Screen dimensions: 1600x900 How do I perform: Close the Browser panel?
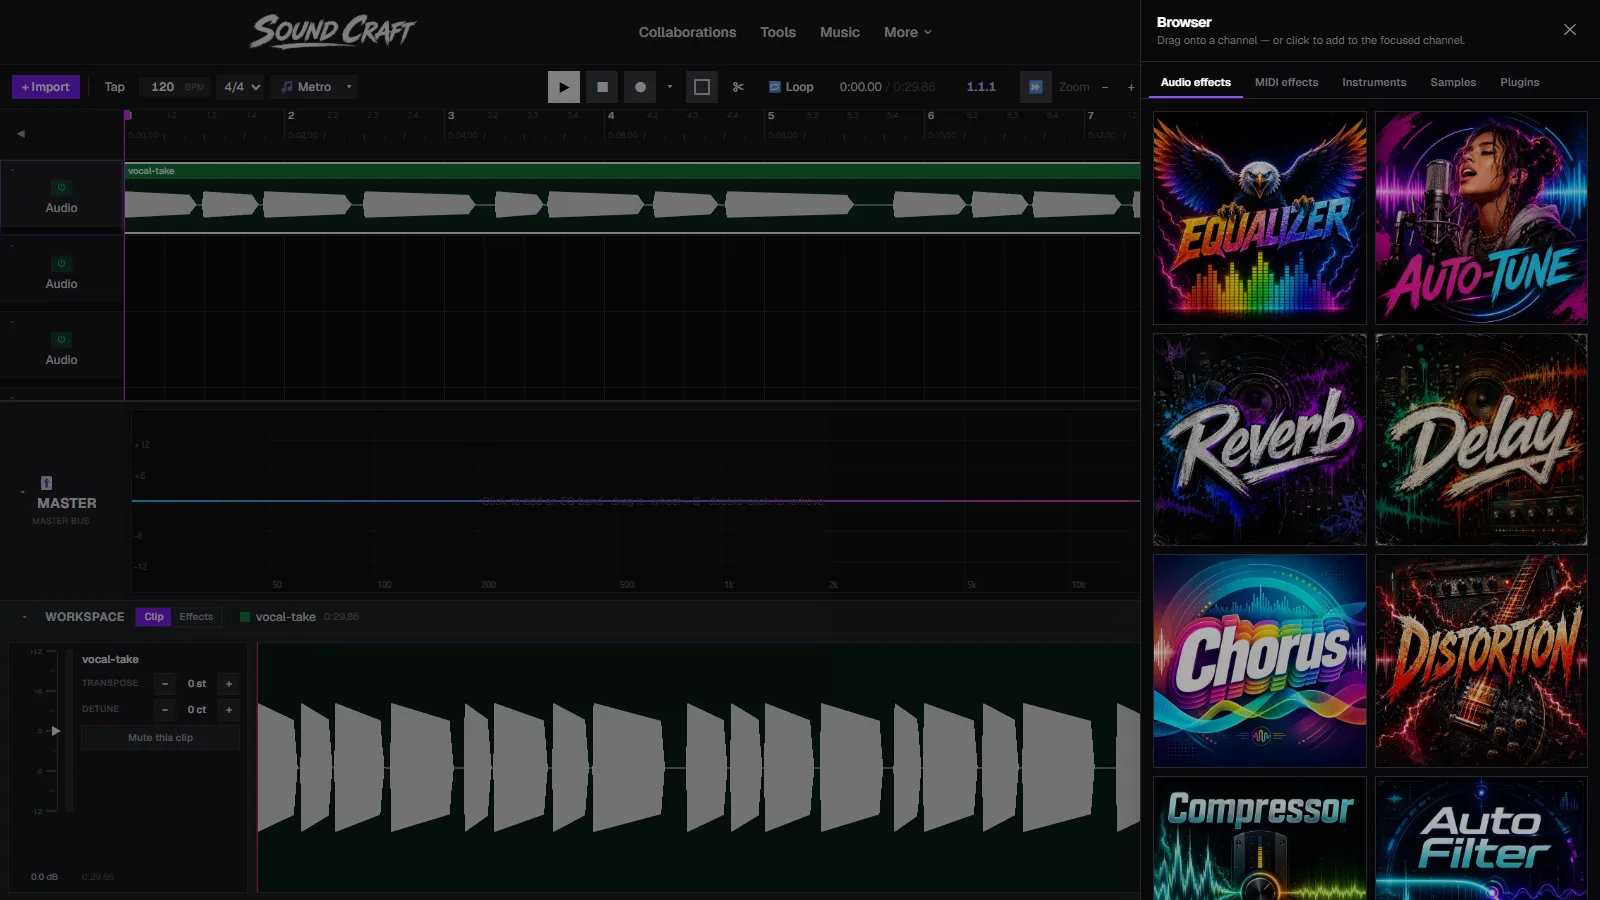(1570, 30)
